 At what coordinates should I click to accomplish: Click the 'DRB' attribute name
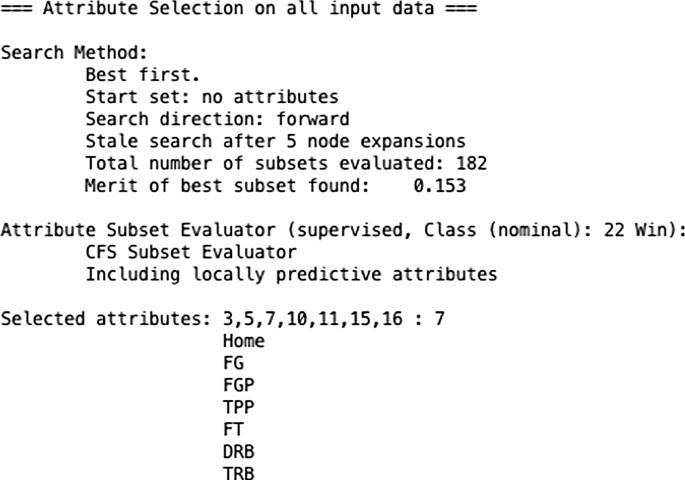[x=238, y=452]
